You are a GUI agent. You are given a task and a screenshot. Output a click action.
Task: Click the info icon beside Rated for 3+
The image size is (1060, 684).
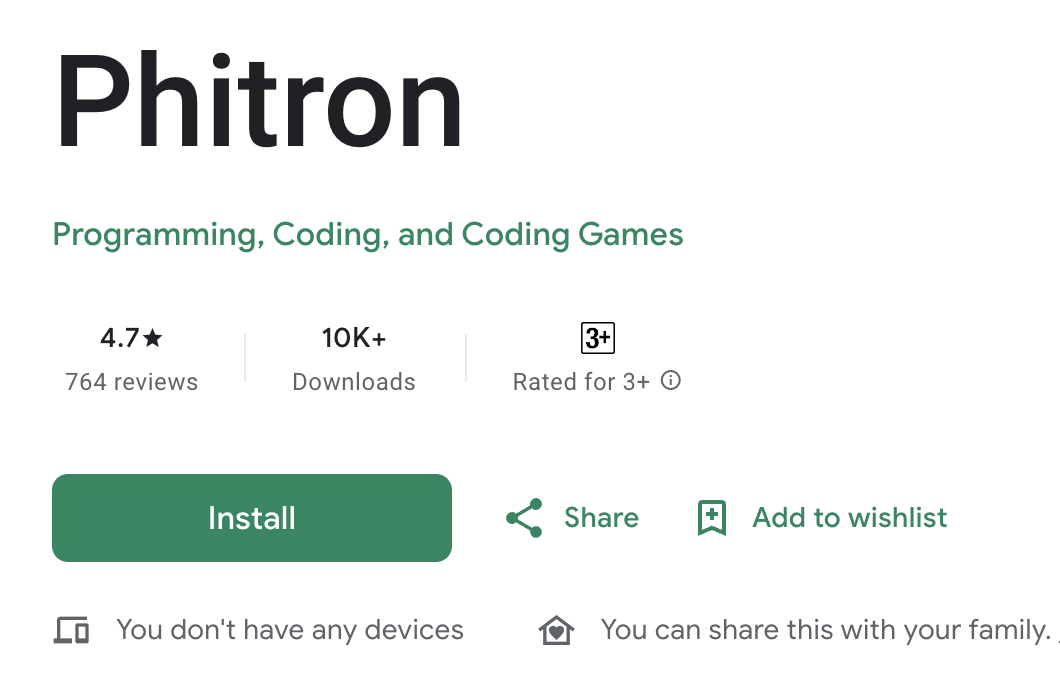(x=672, y=381)
